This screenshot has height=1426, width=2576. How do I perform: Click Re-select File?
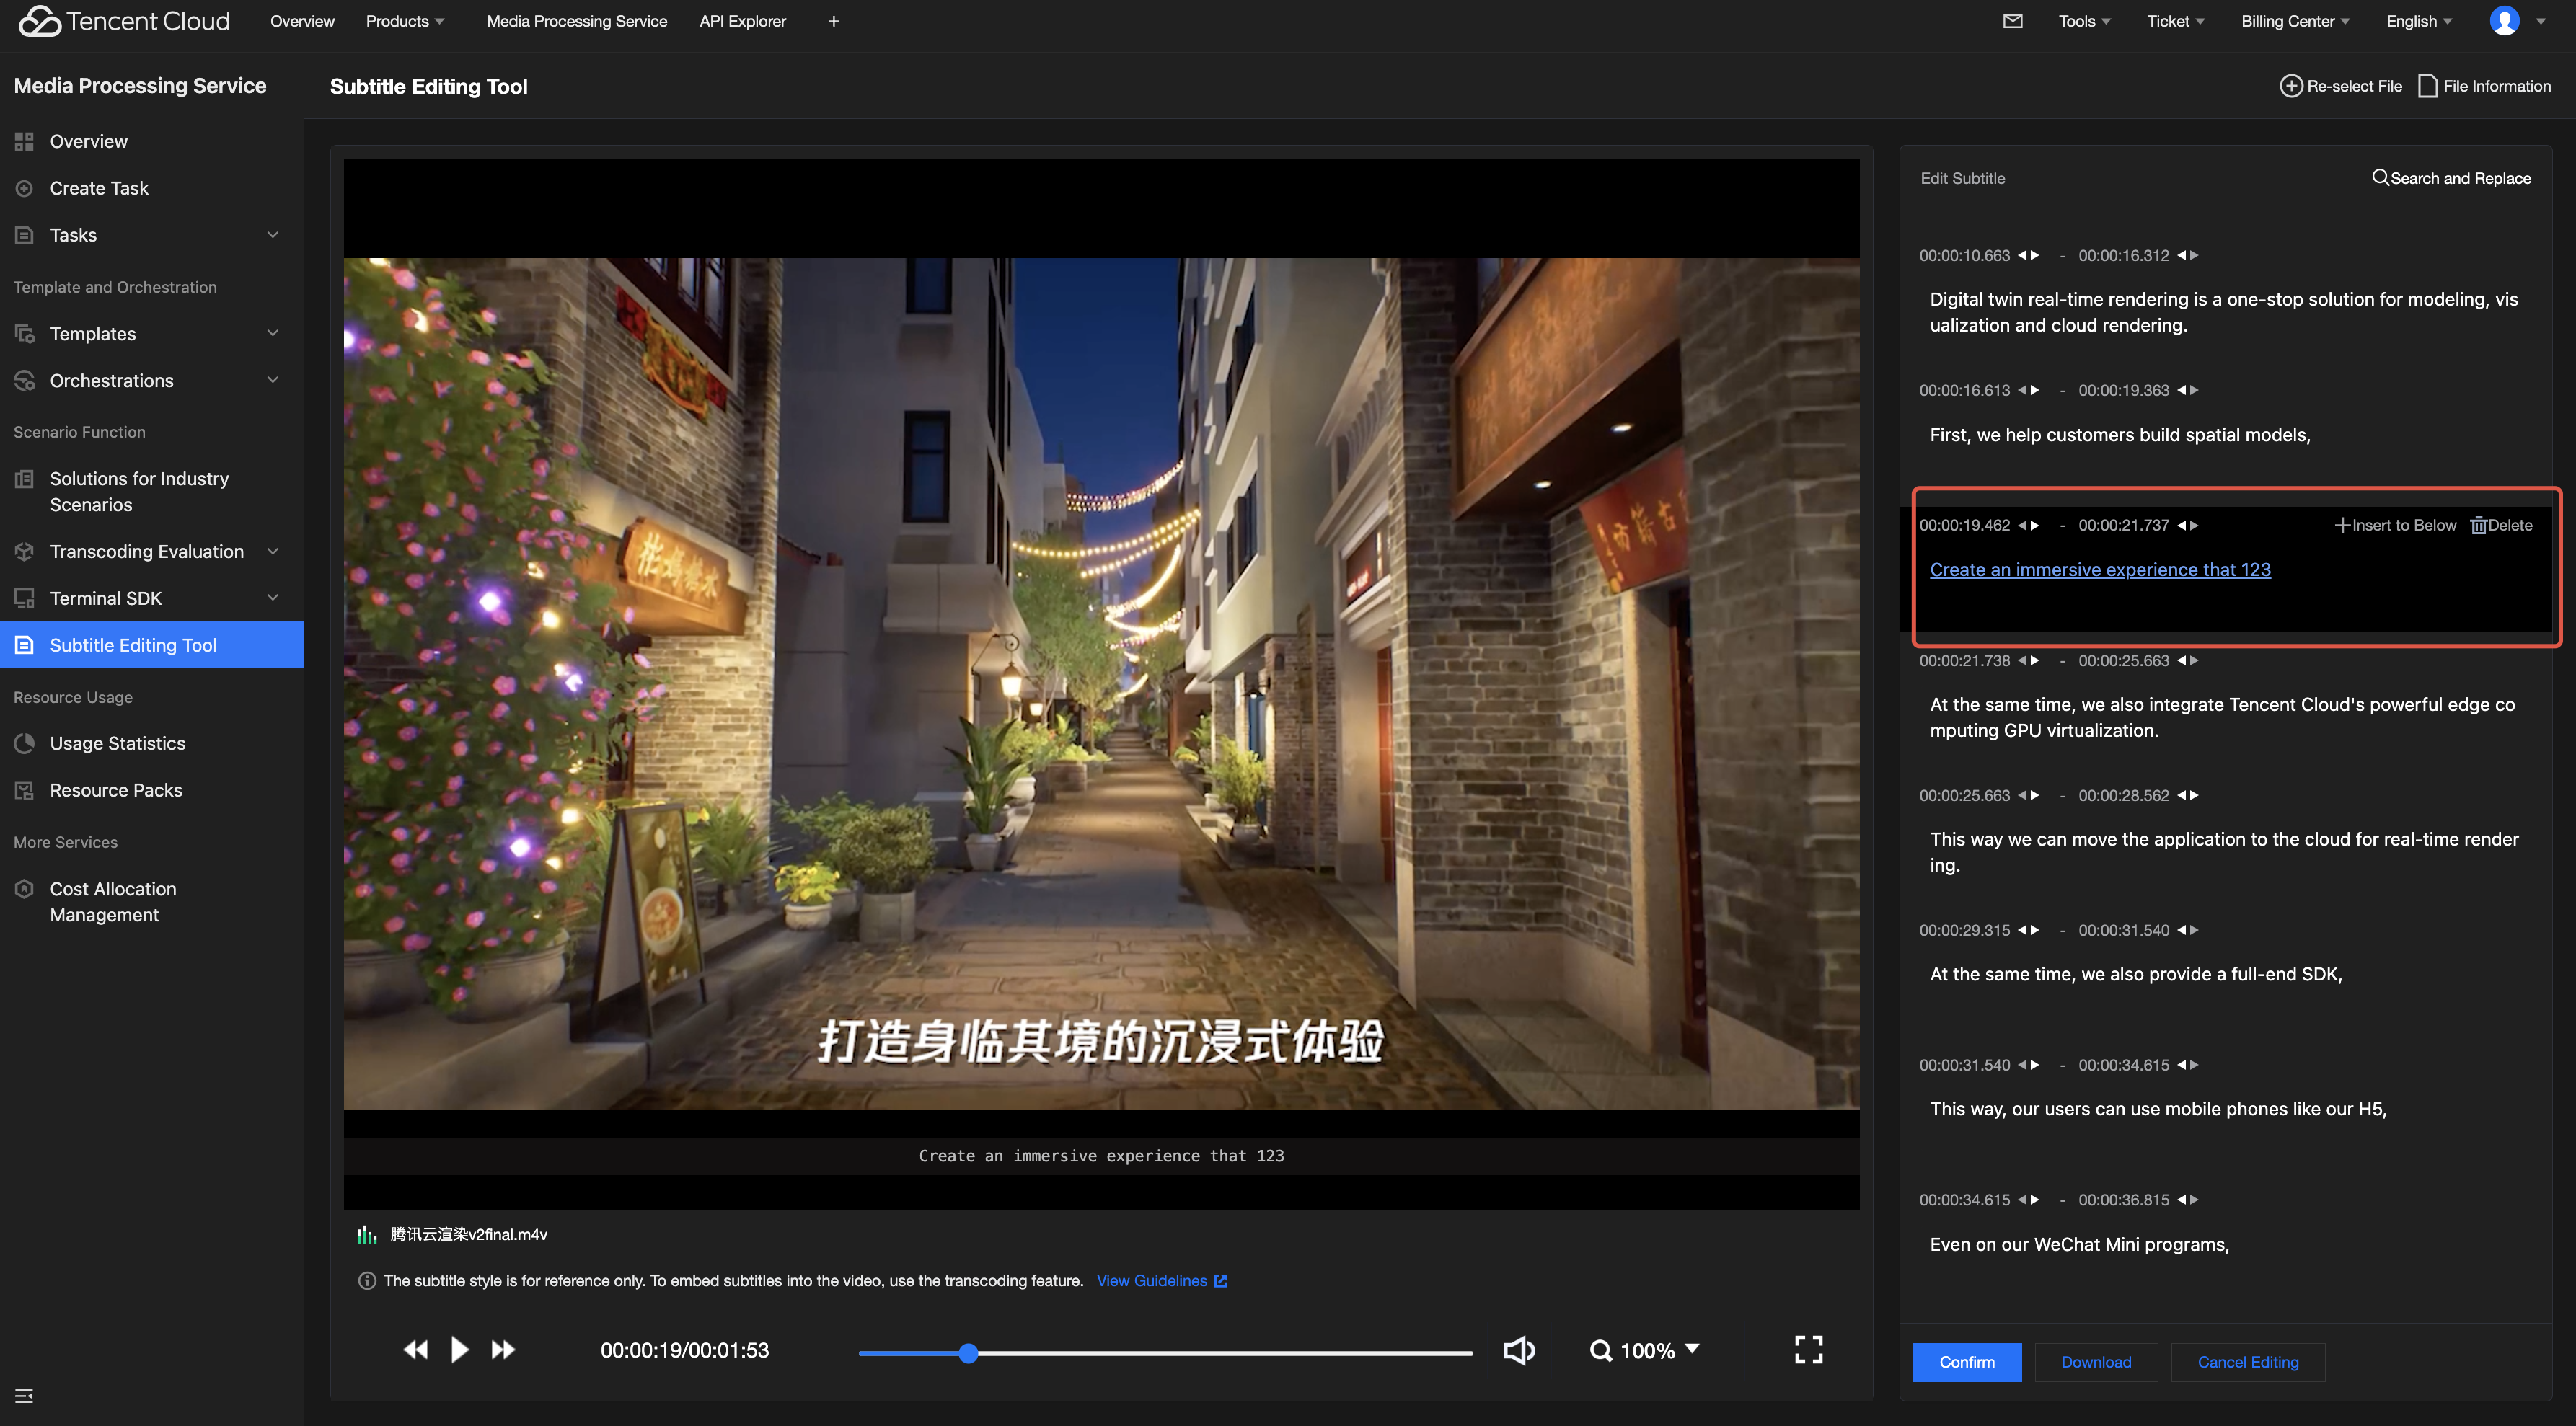coord(2340,86)
